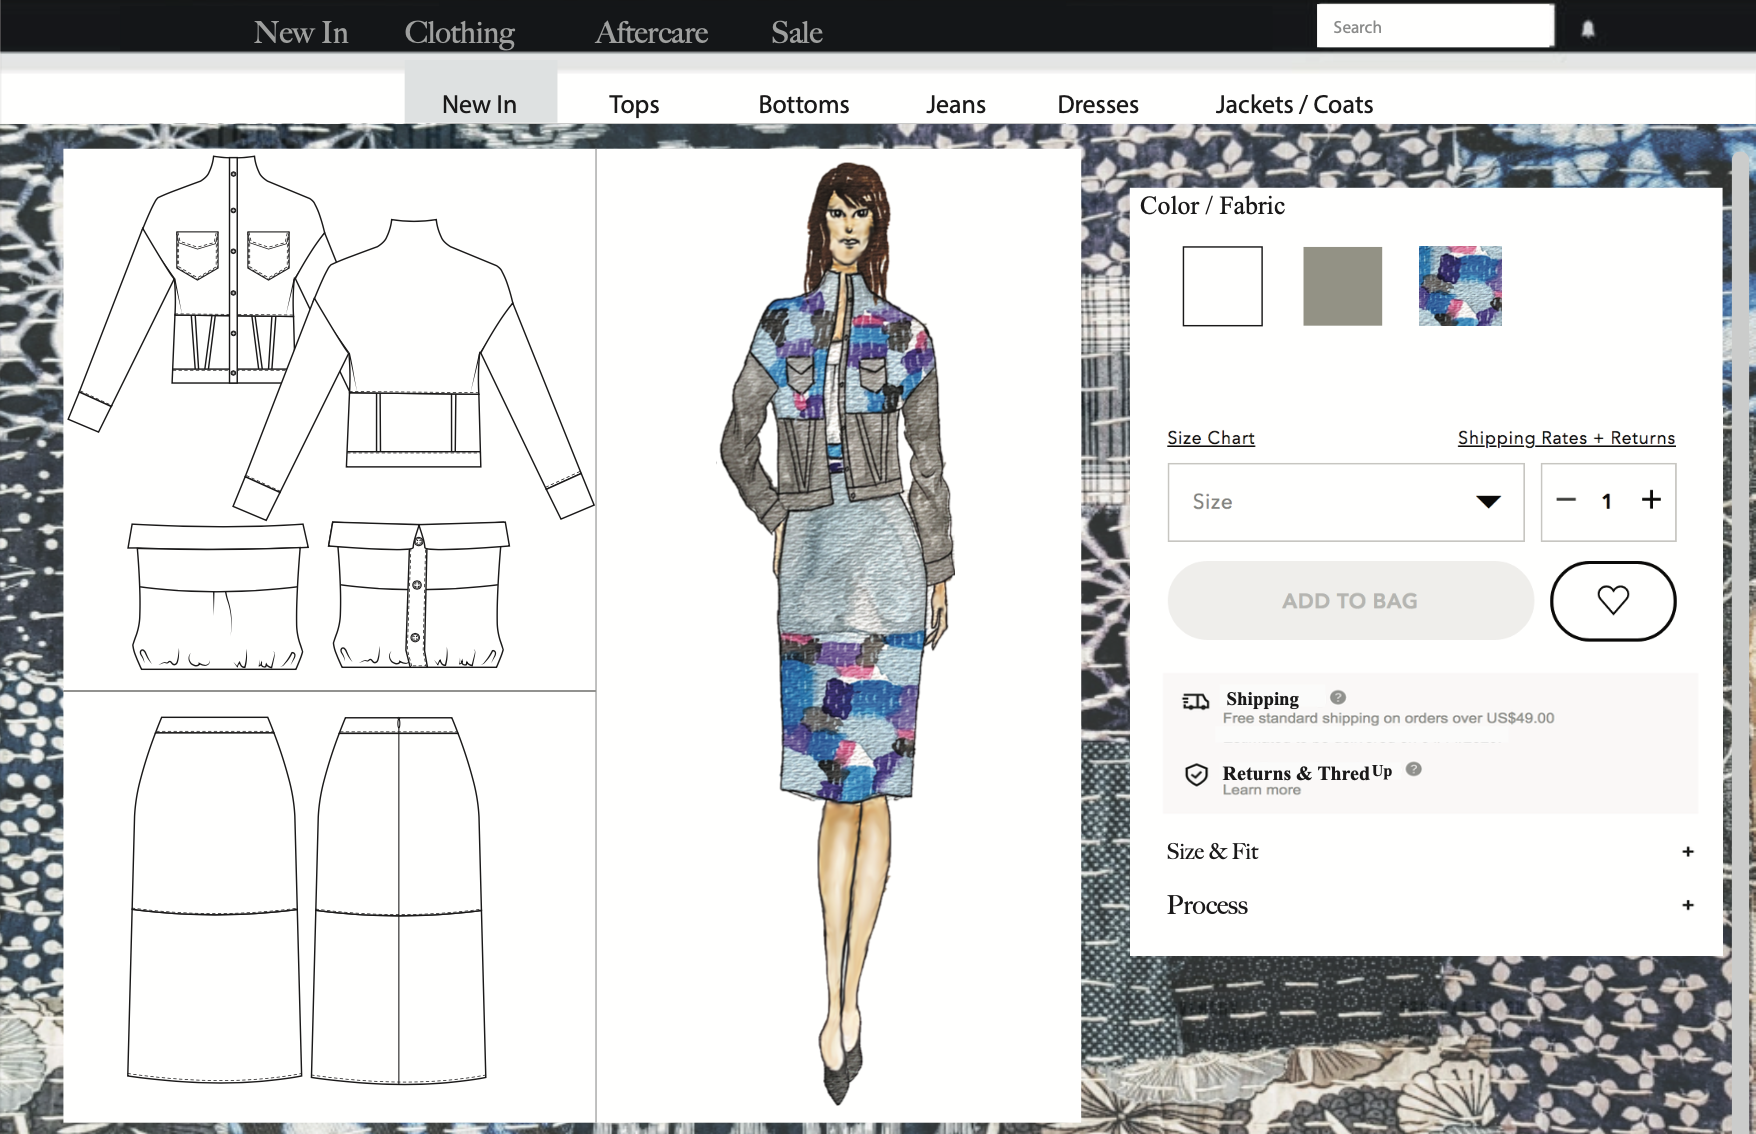The image size is (1756, 1134).
Task: Click the Returns shield check icon
Action: pos(1196,775)
